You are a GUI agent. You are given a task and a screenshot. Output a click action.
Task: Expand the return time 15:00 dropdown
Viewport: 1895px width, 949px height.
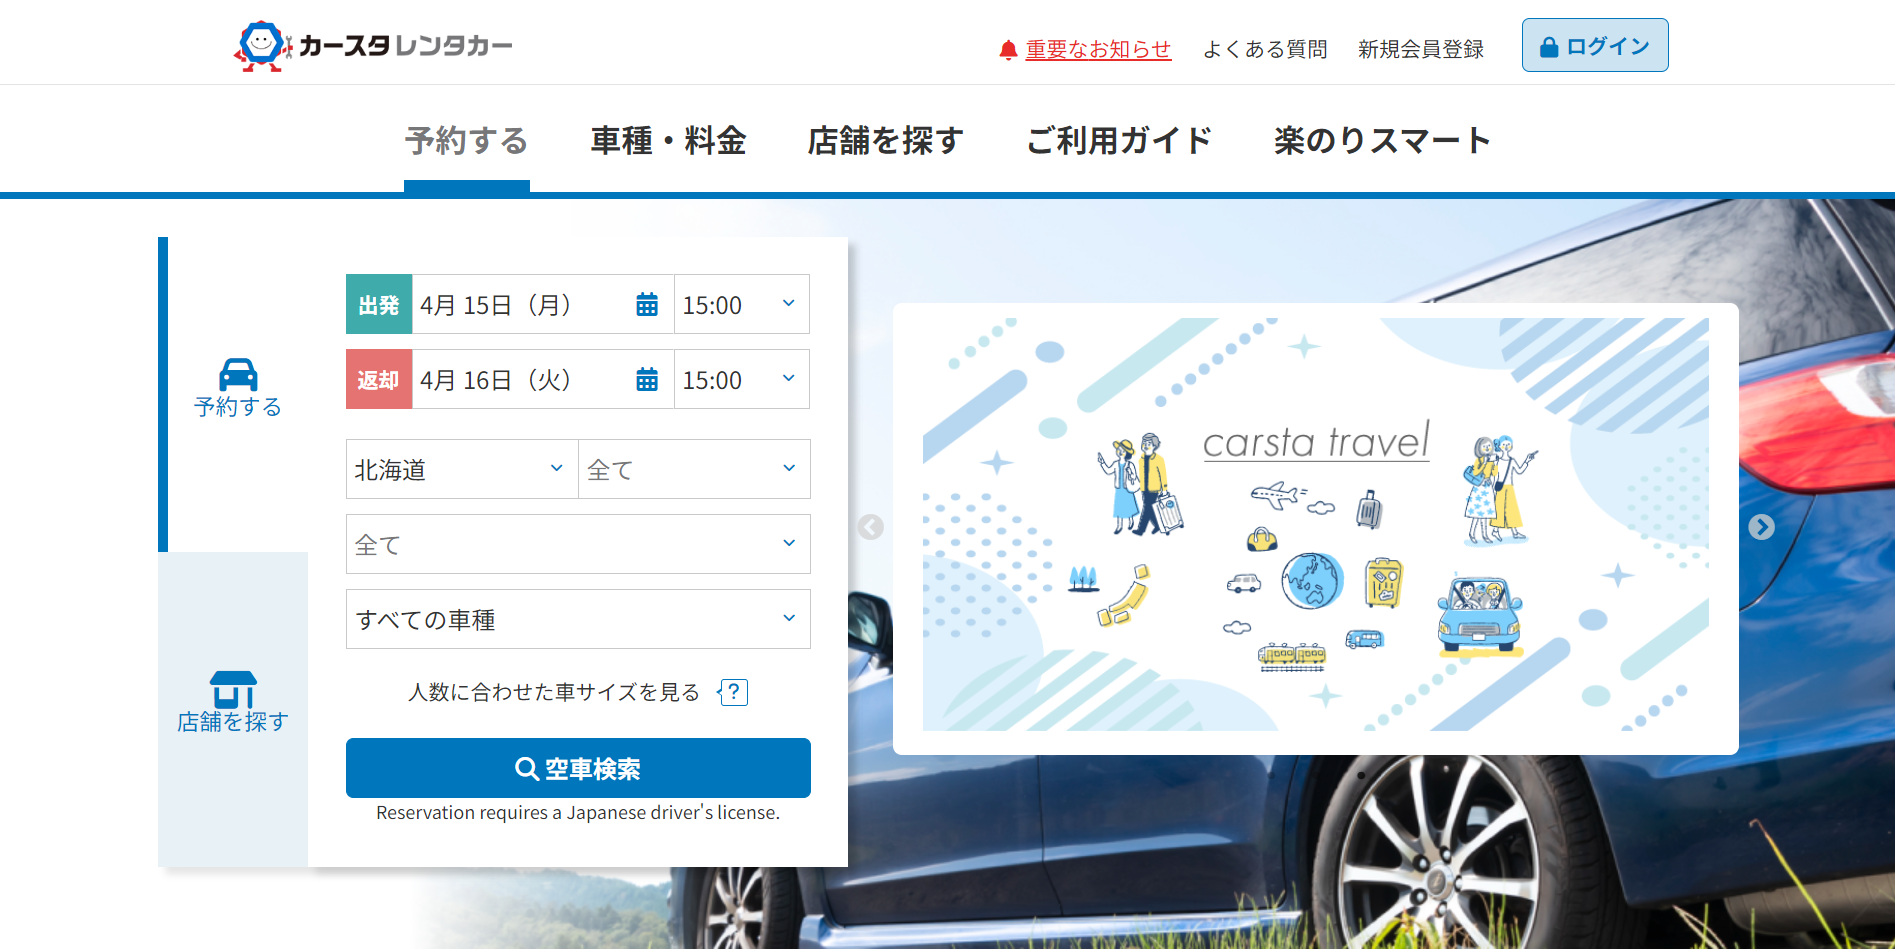coord(741,380)
